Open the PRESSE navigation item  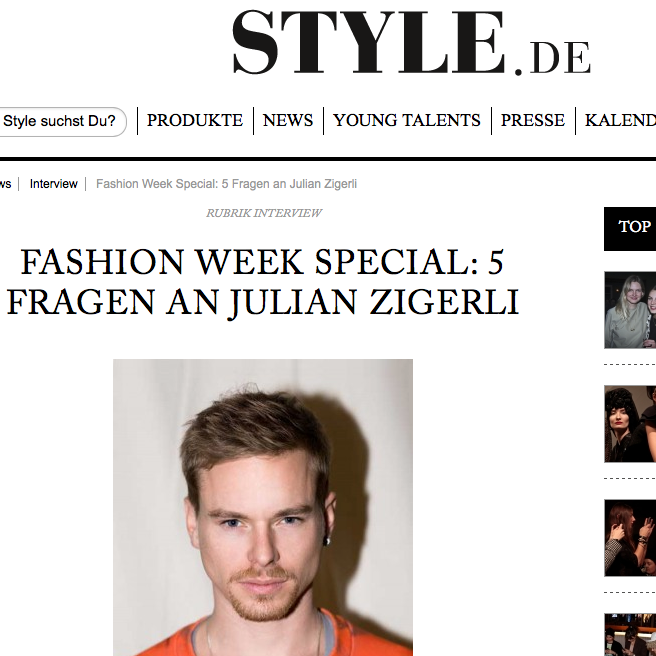pyautogui.click(x=533, y=120)
